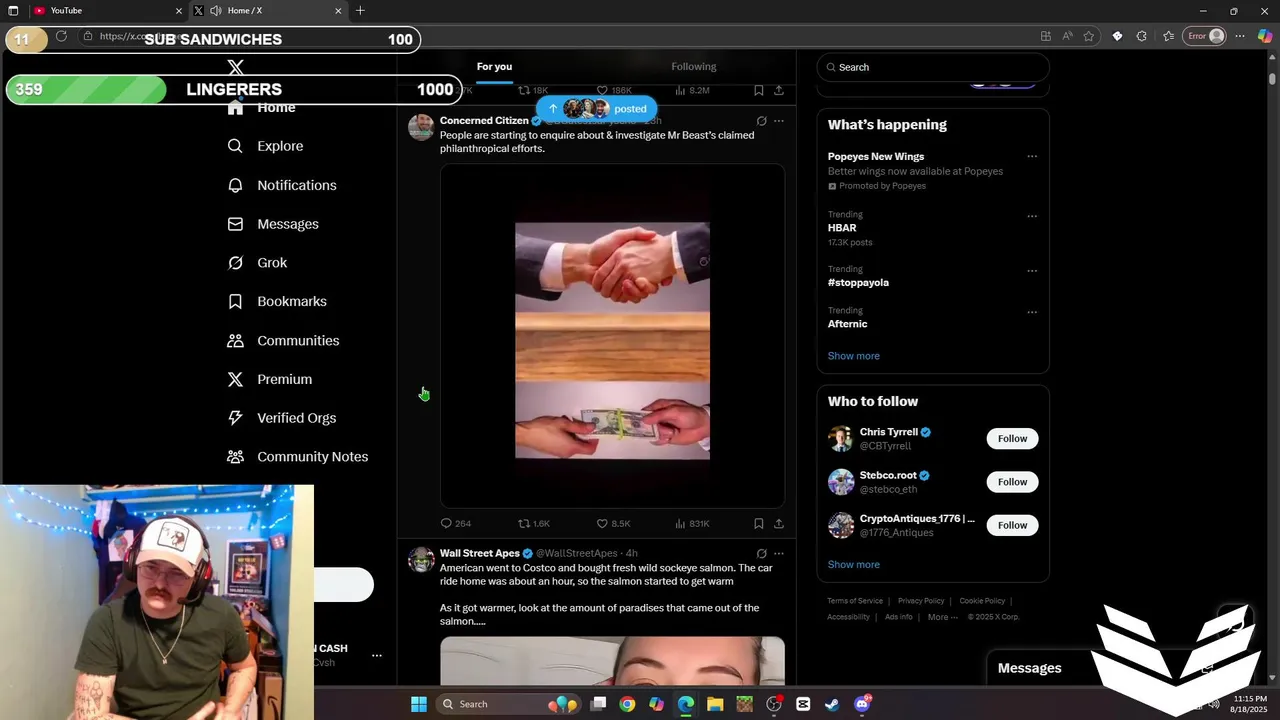
Task: Open options for #stoppayola trend
Action: pos(1032,271)
